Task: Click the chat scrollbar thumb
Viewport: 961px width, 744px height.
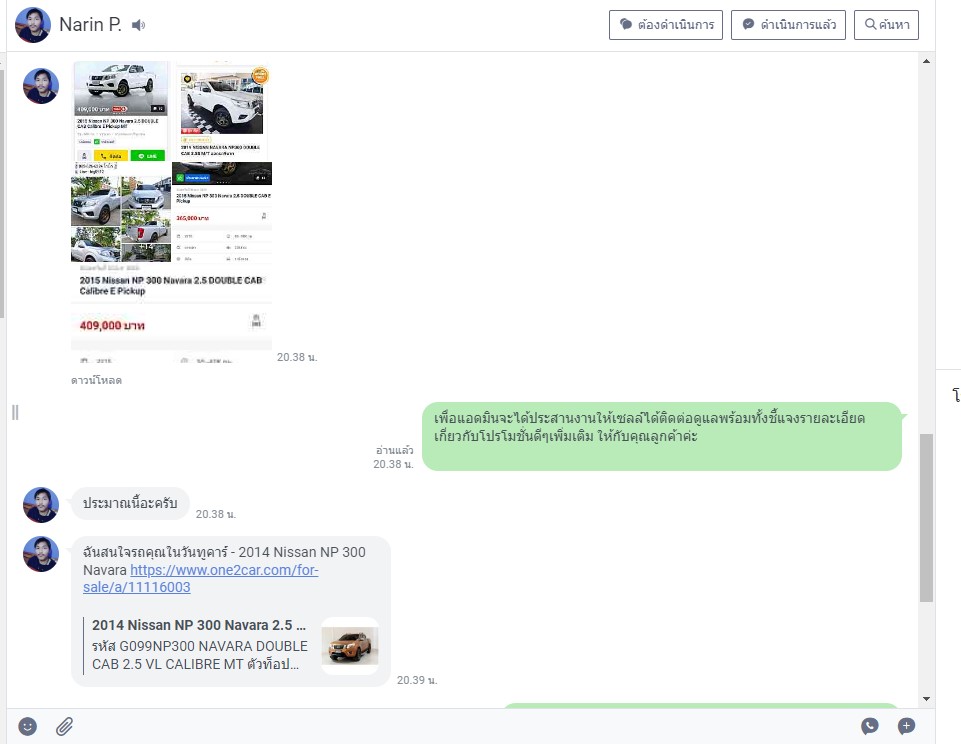Action: (x=926, y=518)
